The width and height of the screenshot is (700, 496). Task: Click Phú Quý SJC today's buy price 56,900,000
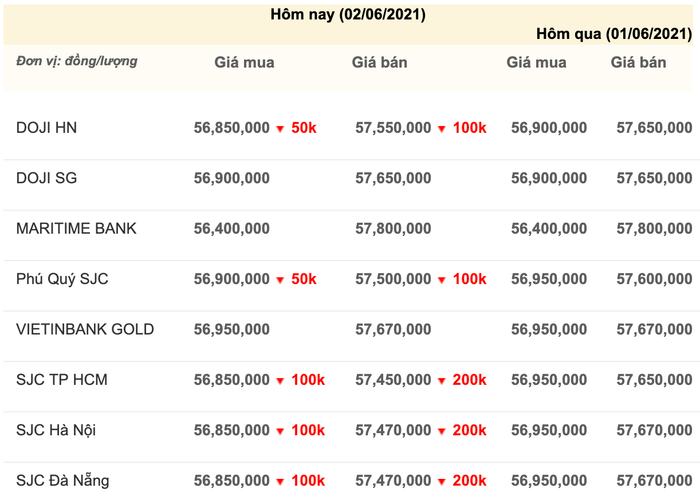tap(232, 279)
